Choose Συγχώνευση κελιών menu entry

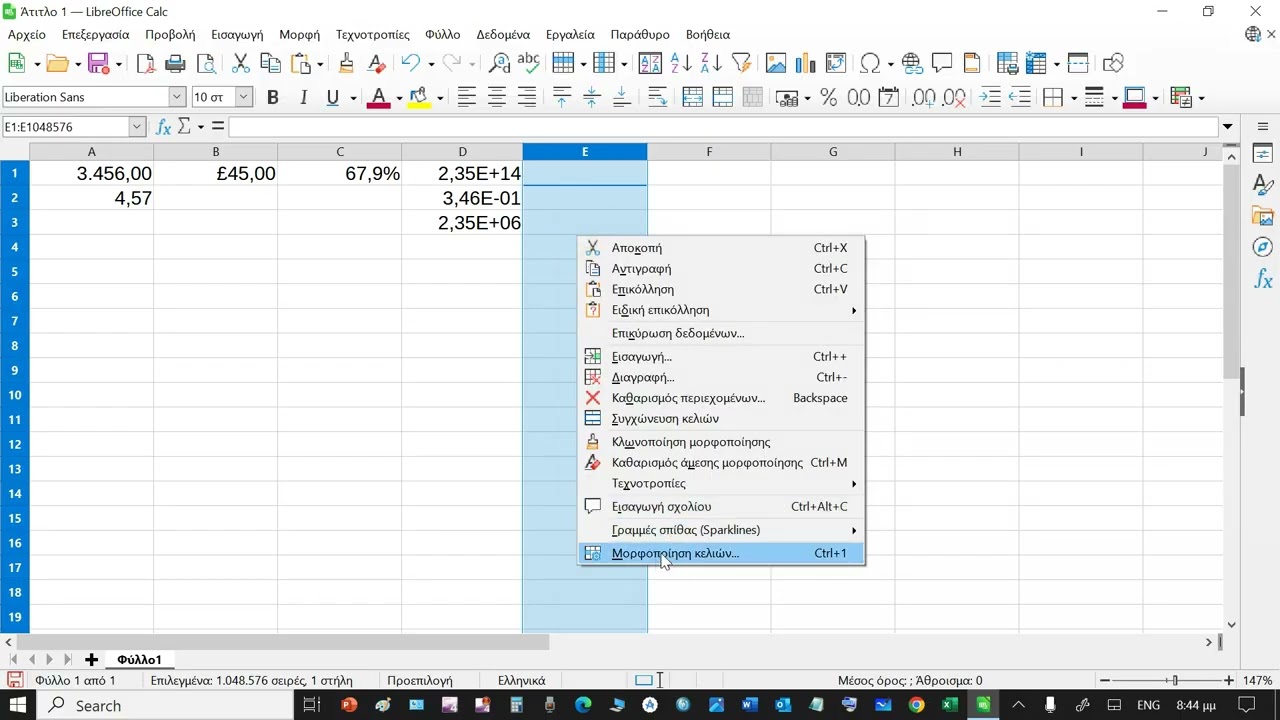pyautogui.click(x=721, y=419)
